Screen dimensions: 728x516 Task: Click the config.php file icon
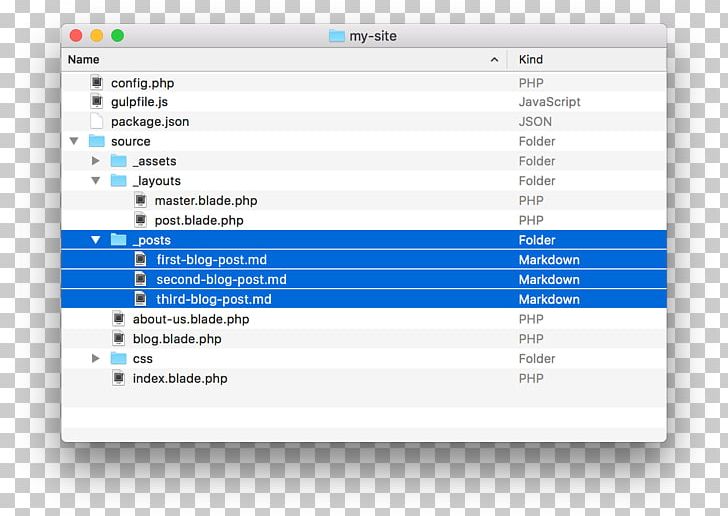tap(97, 83)
